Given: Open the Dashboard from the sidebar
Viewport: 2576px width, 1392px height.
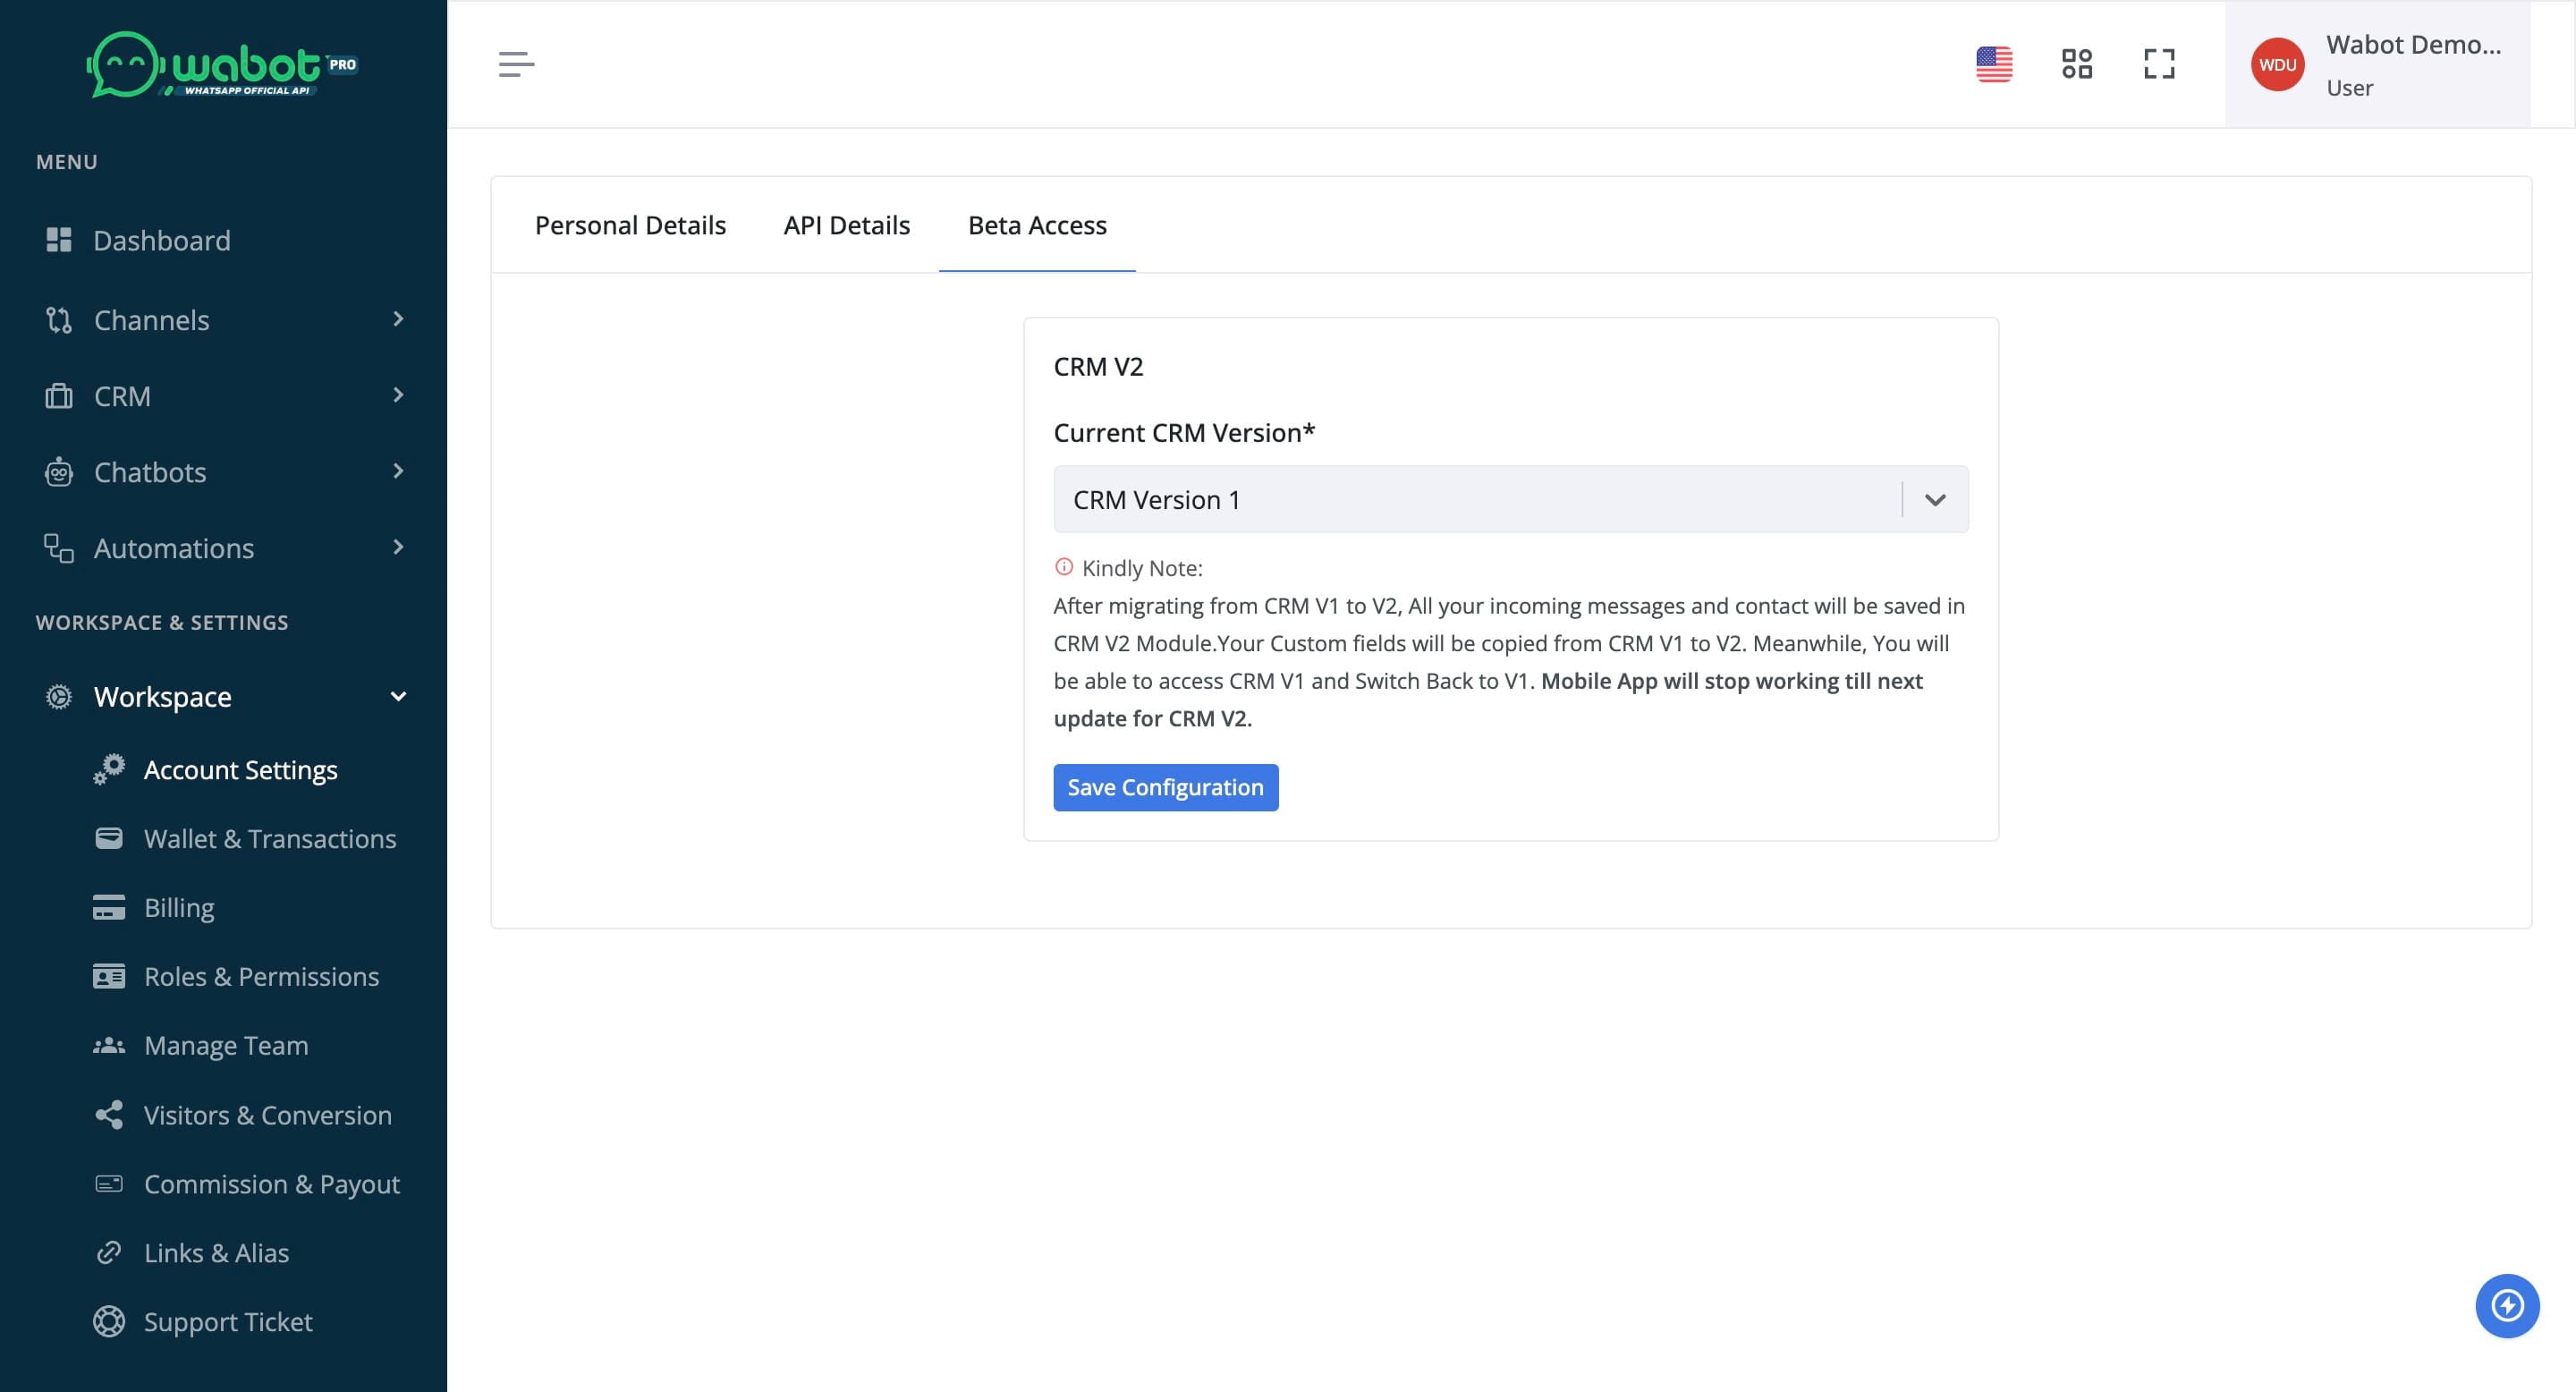Looking at the screenshot, I should point(161,240).
